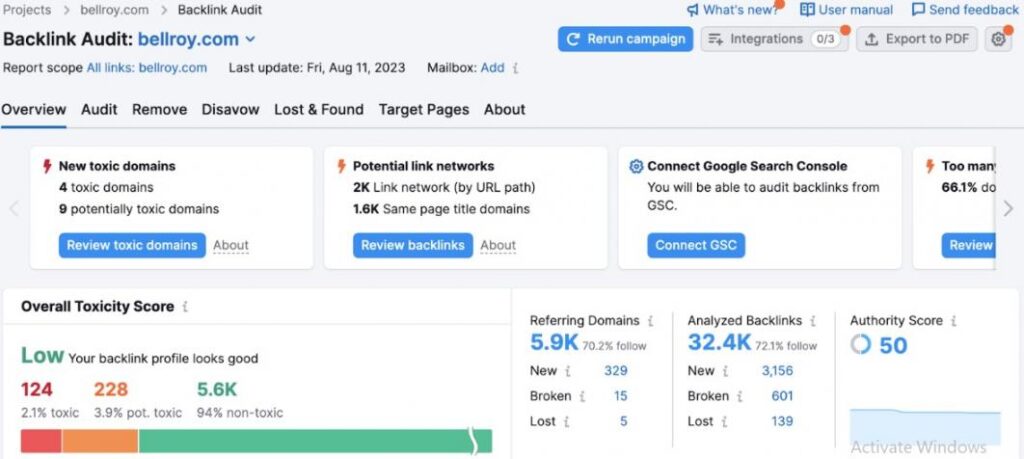The image size is (1024, 459).
Task: Click the gear icon on Connect Google Search Console
Action: [x=636, y=166]
